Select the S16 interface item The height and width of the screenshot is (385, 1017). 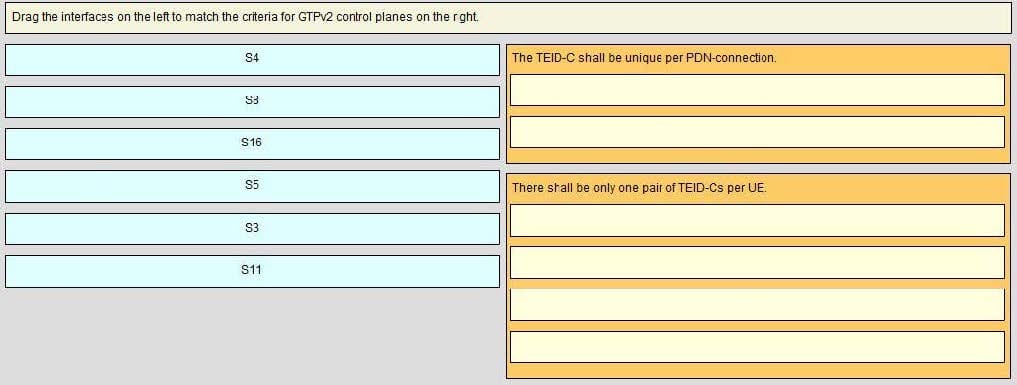(x=252, y=144)
